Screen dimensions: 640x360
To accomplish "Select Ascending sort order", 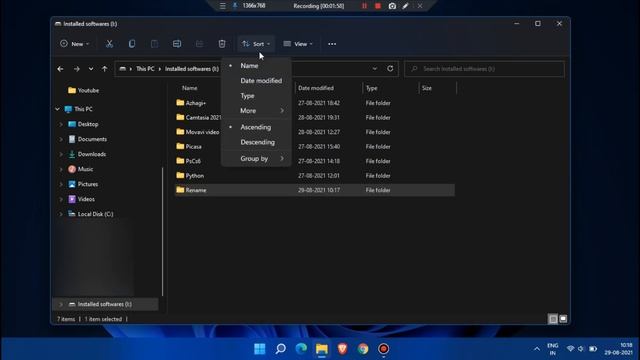I will 256,127.
